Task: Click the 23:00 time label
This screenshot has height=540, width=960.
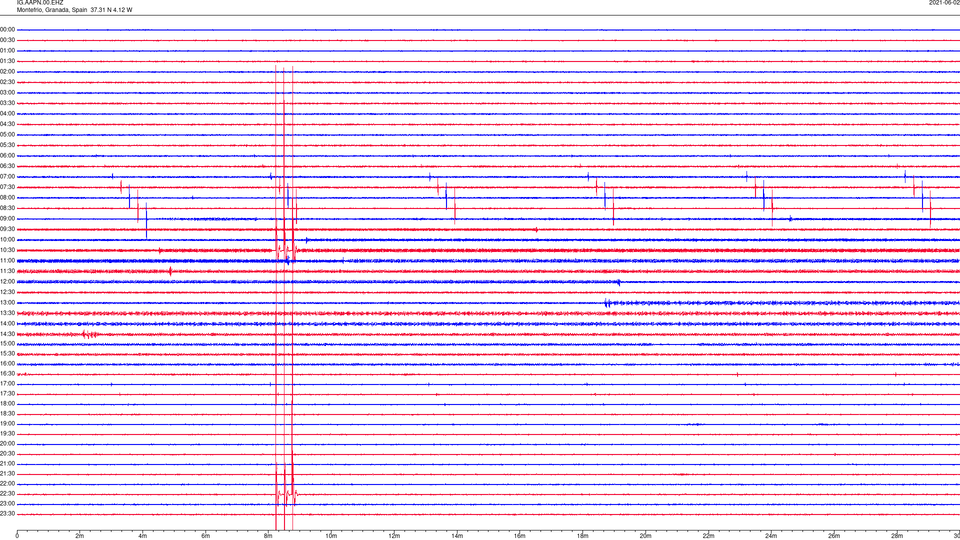Action: click(x=7, y=504)
